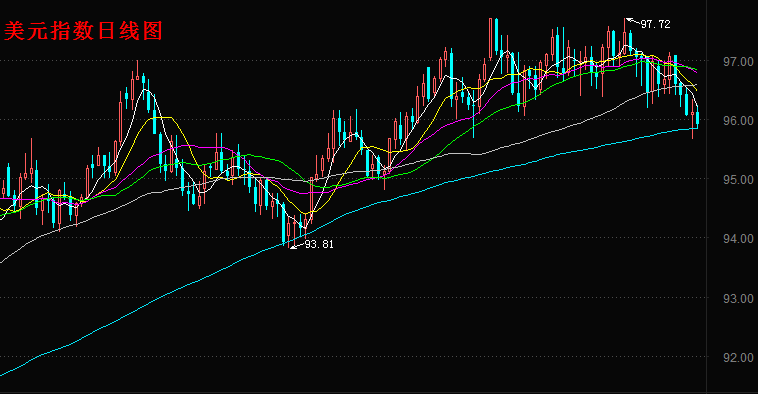This screenshot has height=394, width=758.
Task: Select the 96.00 price axis label
Action: 738,120
